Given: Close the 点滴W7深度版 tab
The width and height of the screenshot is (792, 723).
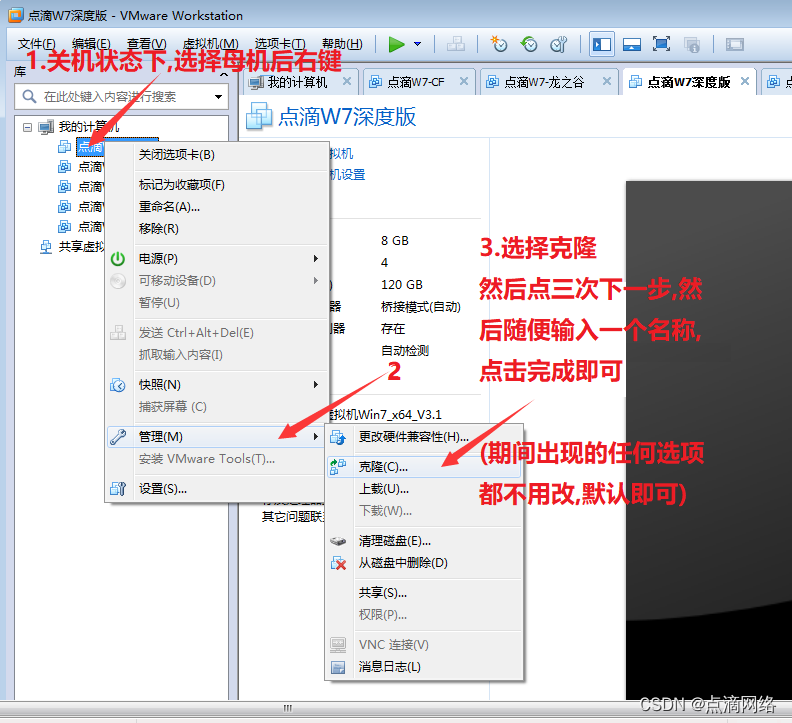Looking at the screenshot, I should coord(745,81).
